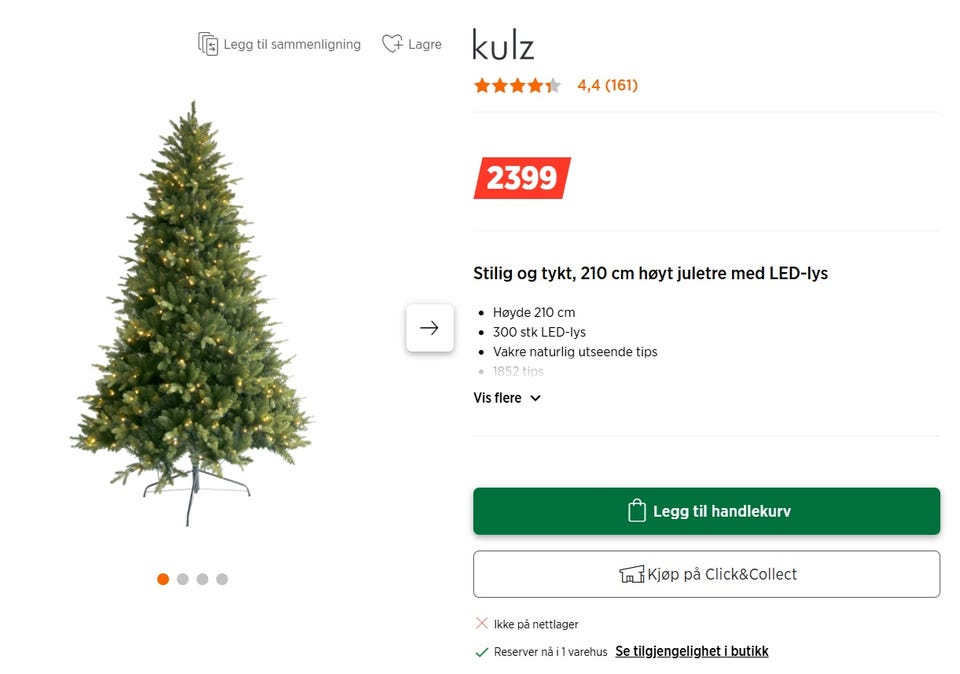Click the compare icon beside Legg til sammenligning
The image size is (960, 674).
[208, 44]
